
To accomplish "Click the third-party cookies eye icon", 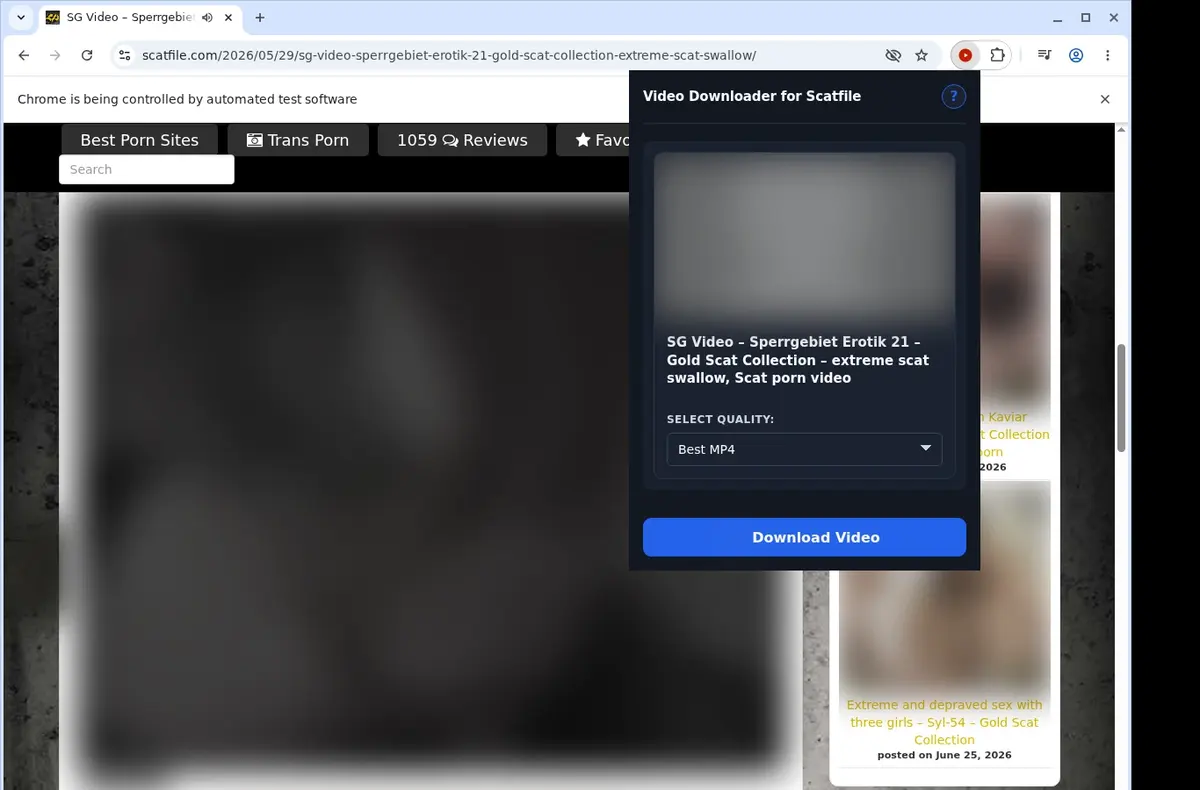I will pyautogui.click(x=893, y=56).
